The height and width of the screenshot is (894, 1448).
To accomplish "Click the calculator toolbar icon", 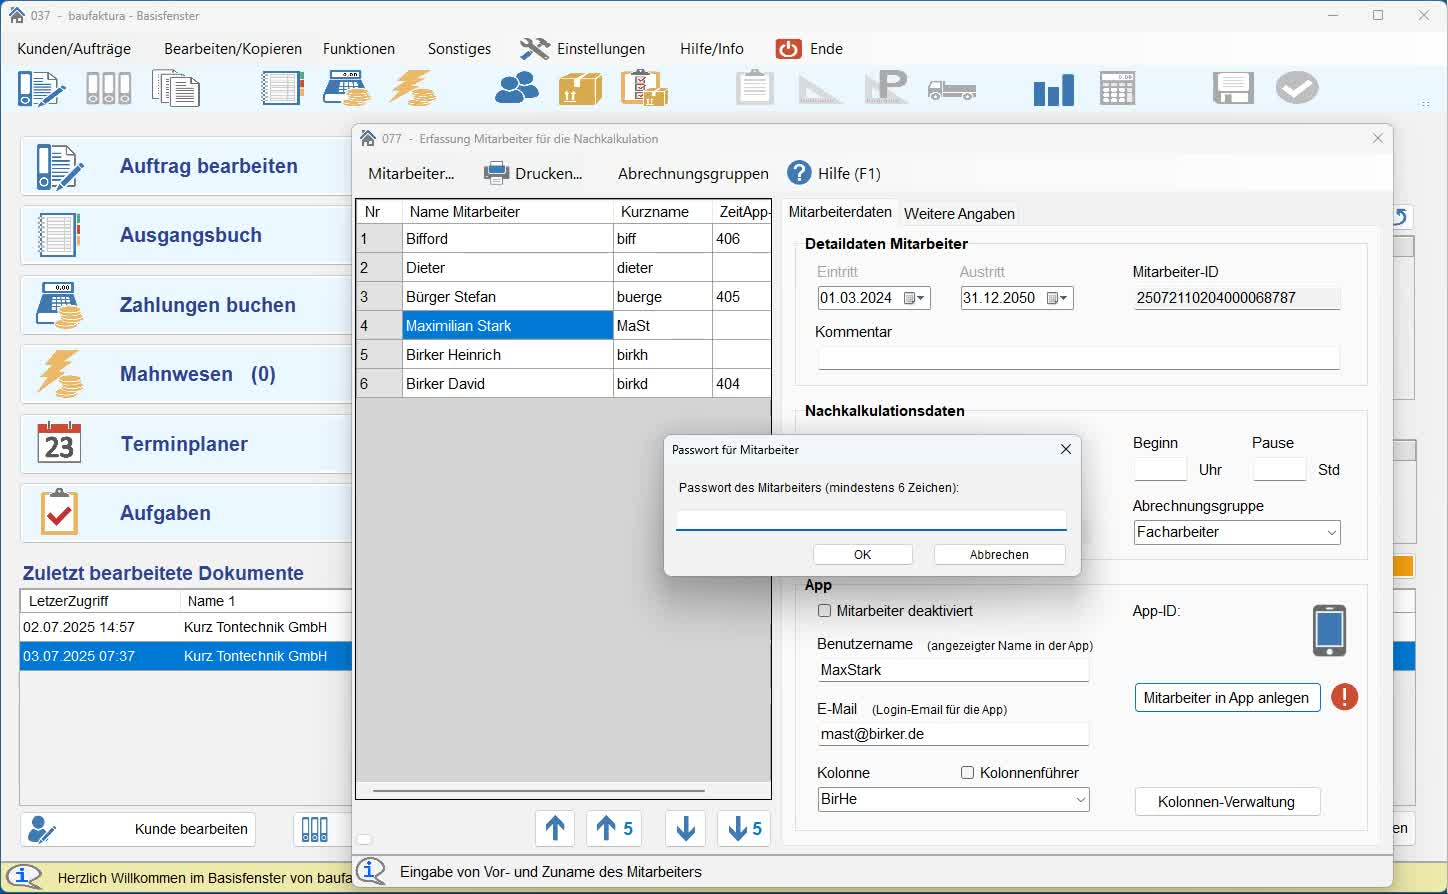I will [1117, 89].
